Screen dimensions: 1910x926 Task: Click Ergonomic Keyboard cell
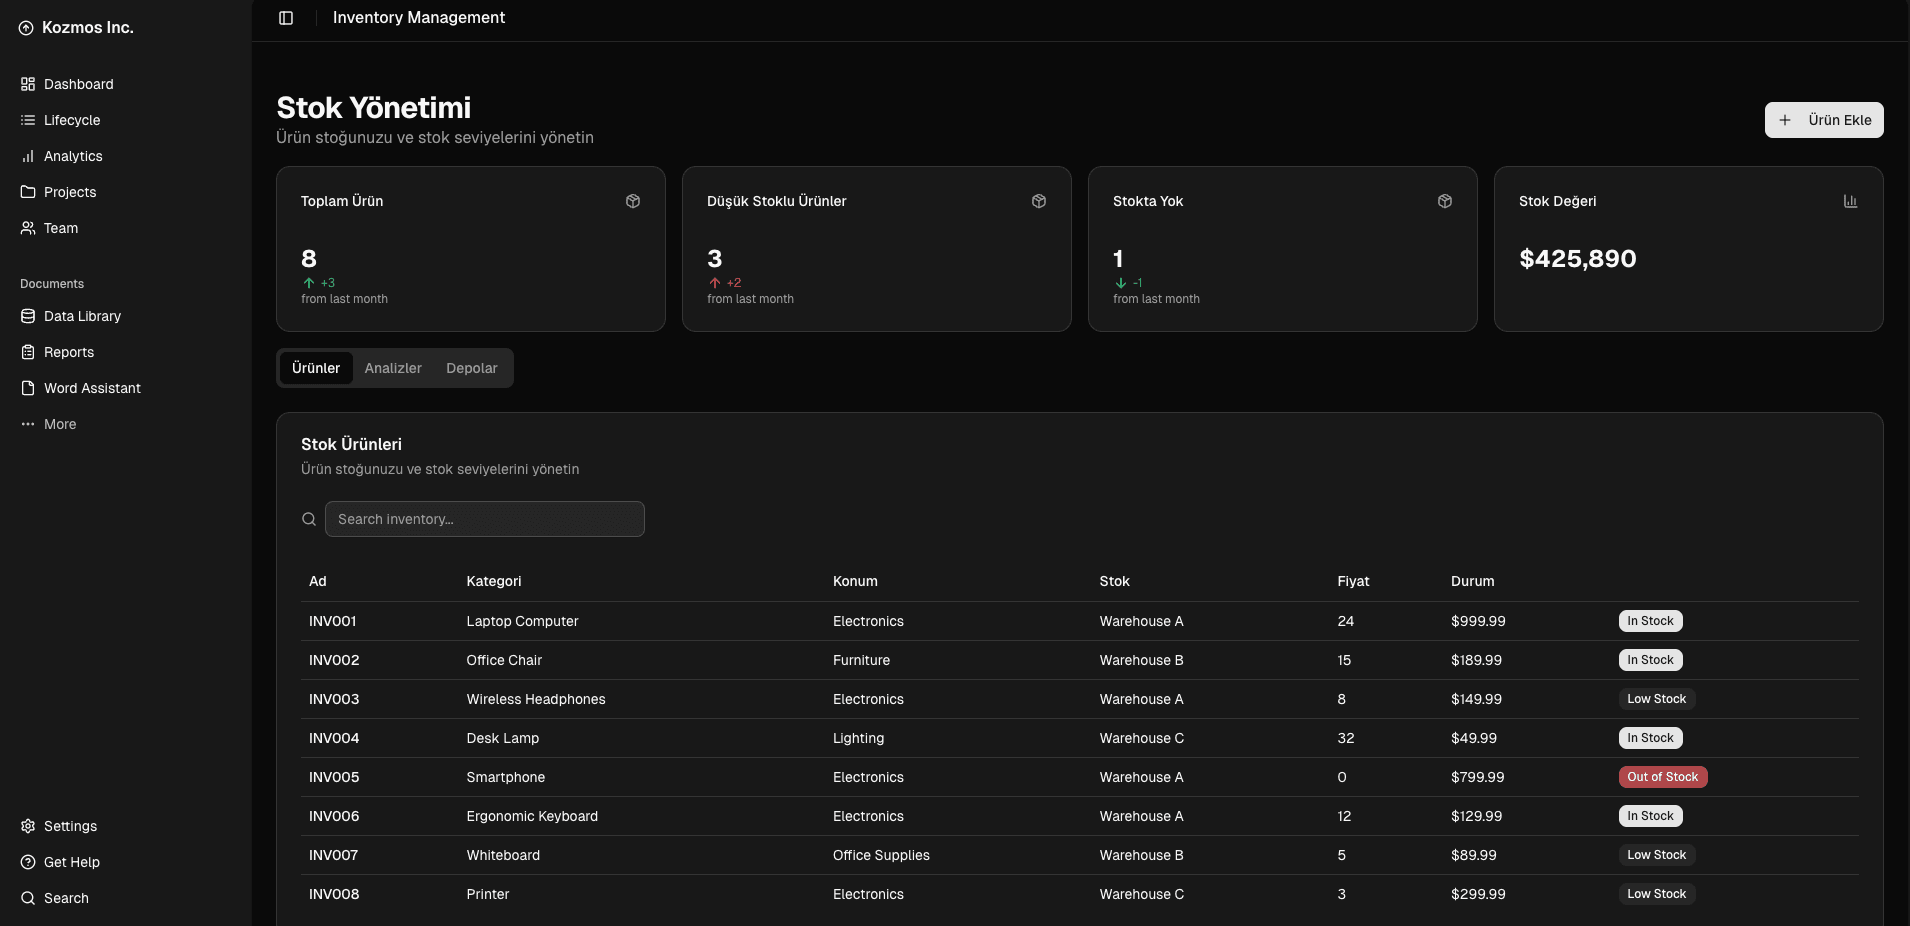pos(532,816)
